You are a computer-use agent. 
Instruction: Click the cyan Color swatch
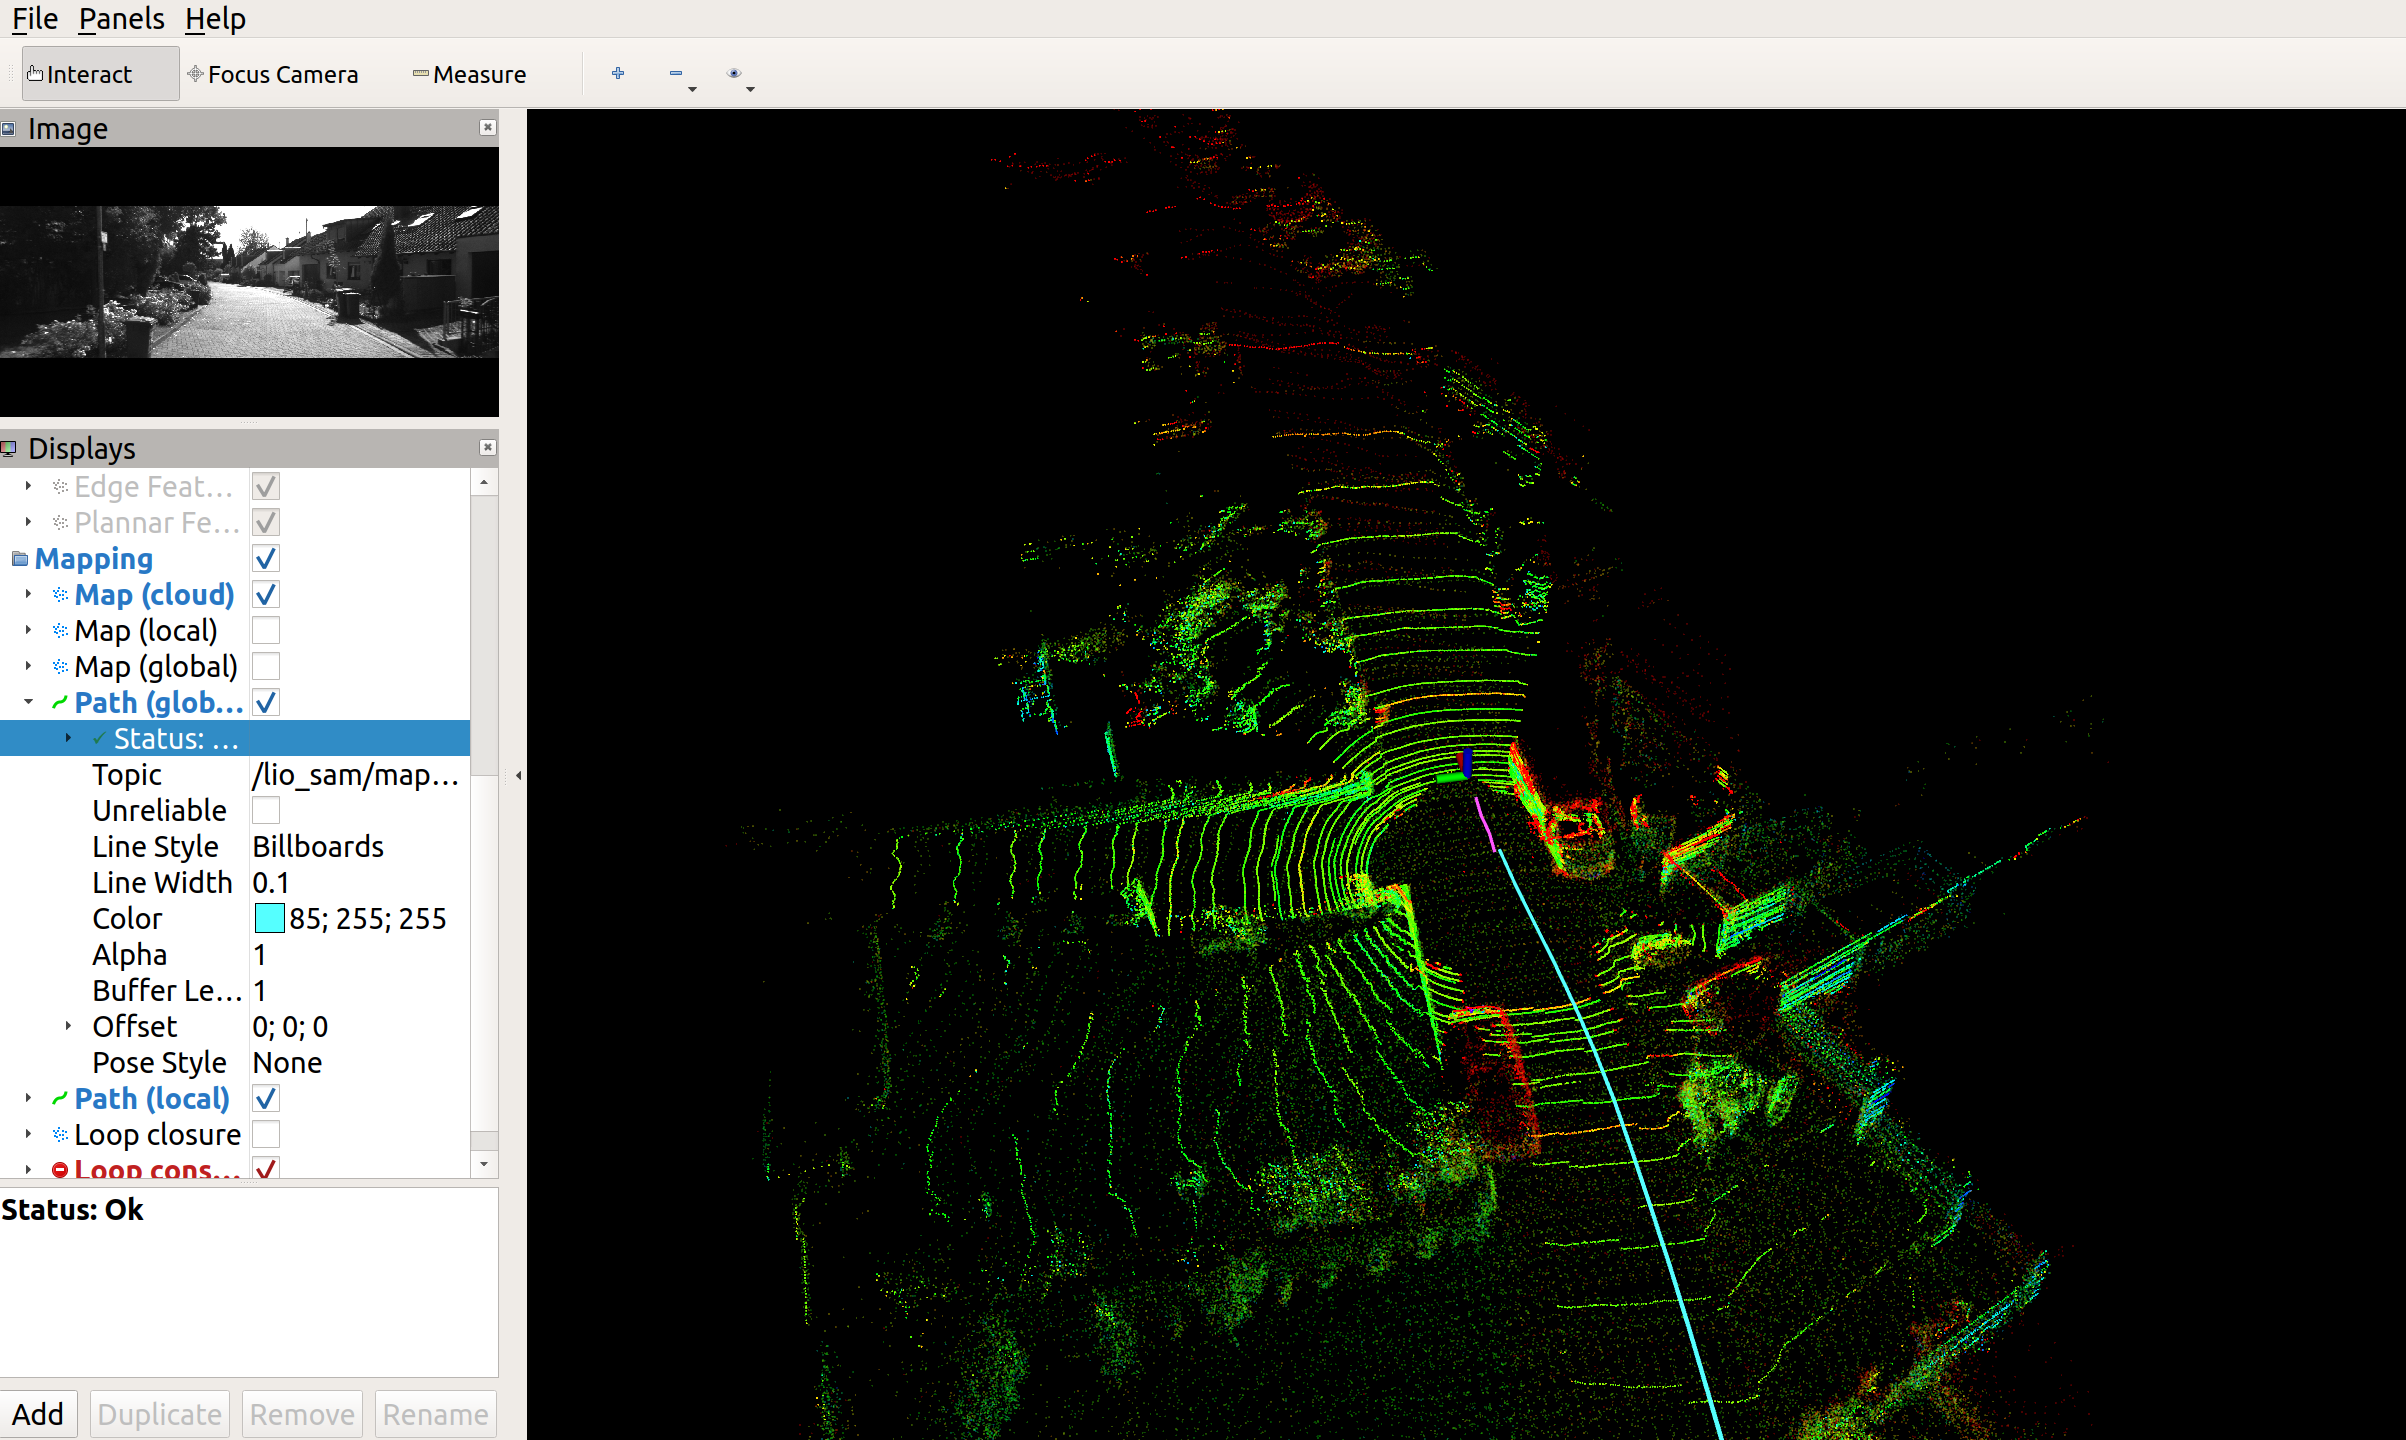point(270,918)
